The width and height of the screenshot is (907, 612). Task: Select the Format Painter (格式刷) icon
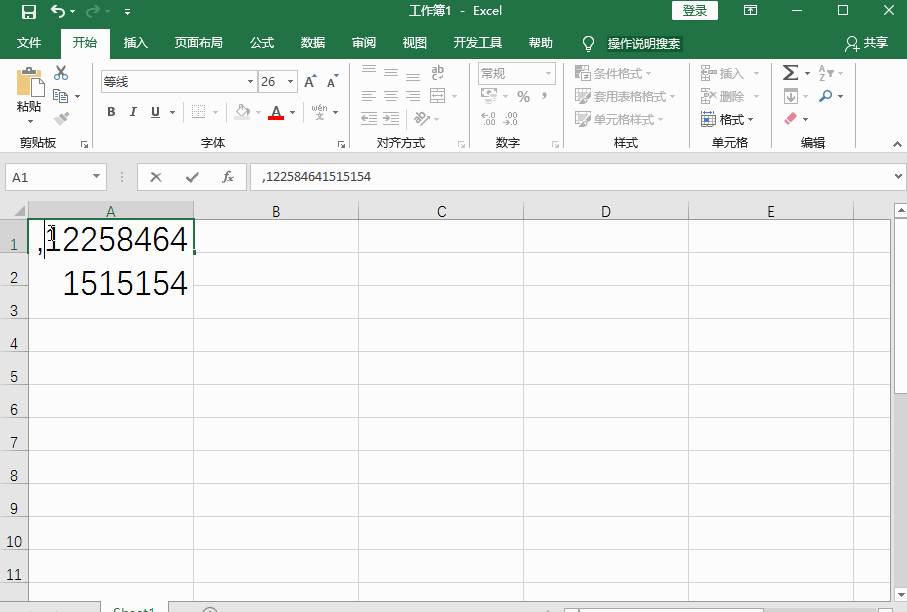(x=60, y=116)
